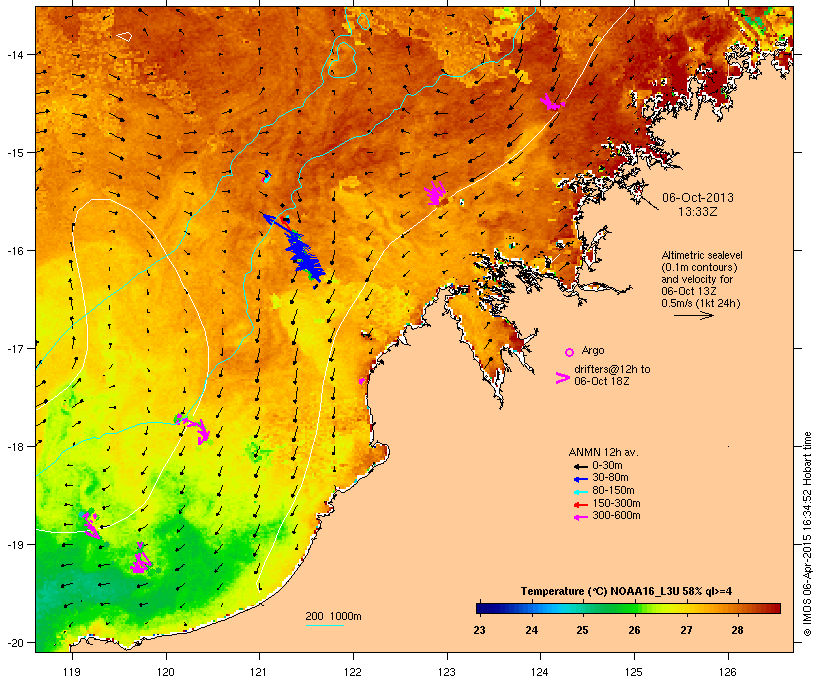Click the magenta 300-600m legend arrow
The image size is (820, 680).
coord(580,517)
